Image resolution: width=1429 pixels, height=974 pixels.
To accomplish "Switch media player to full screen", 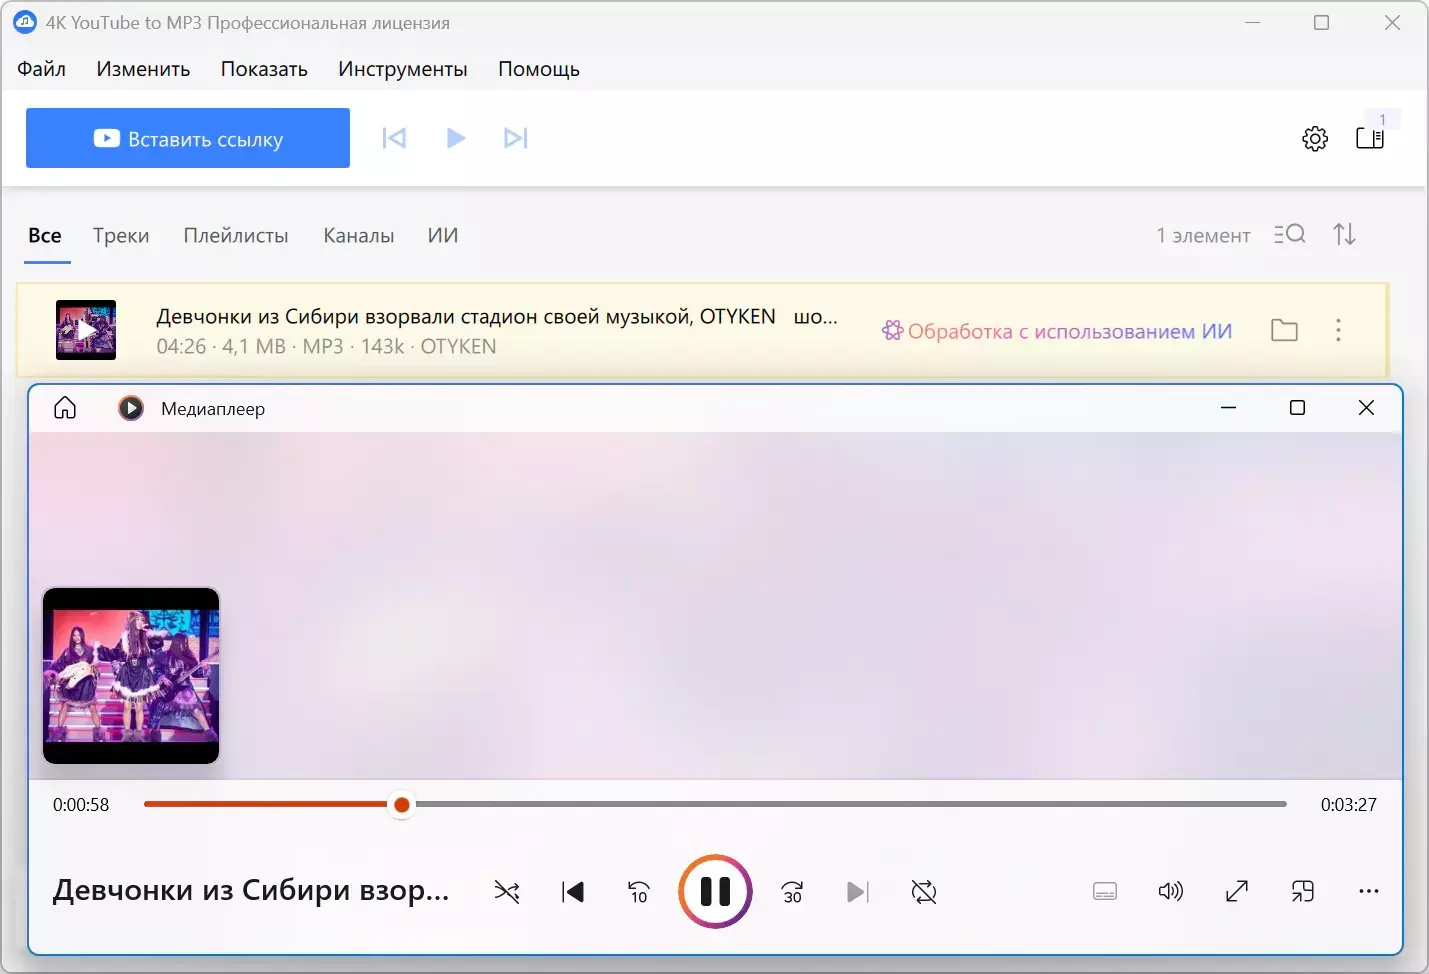I will click(1237, 891).
